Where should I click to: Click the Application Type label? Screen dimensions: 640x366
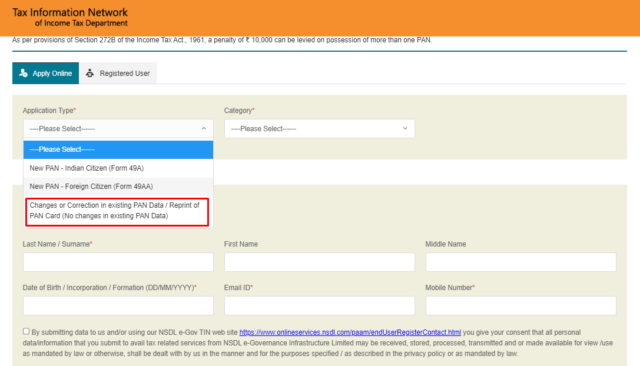(49, 111)
